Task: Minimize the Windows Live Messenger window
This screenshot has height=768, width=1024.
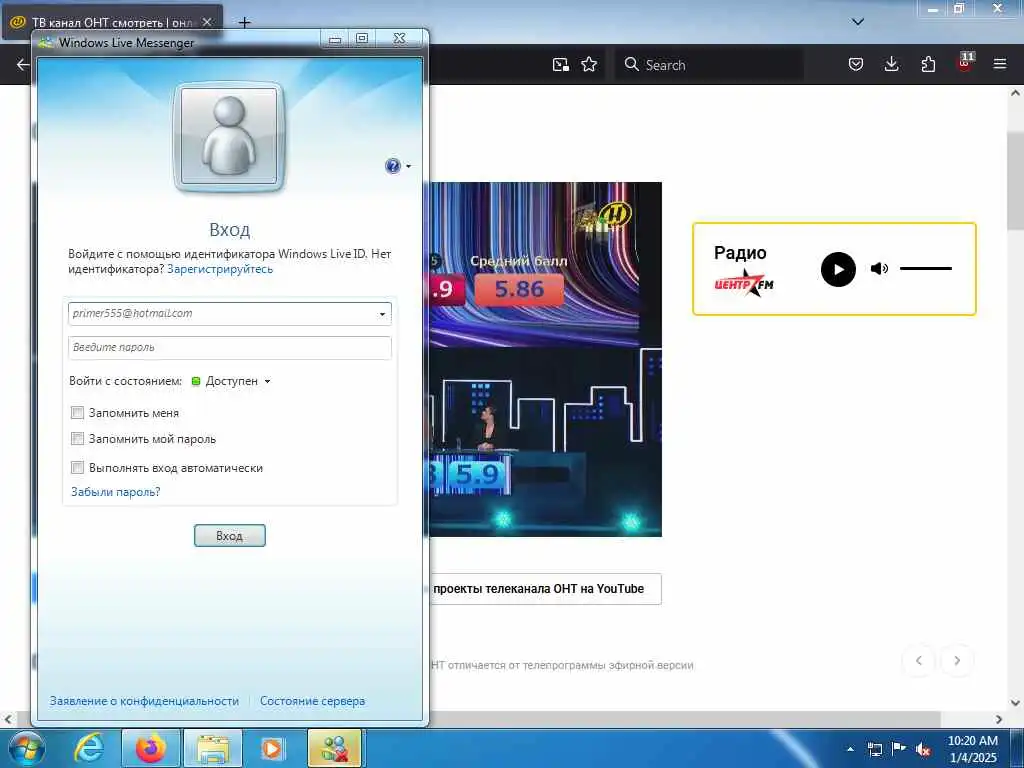Action: [x=335, y=39]
